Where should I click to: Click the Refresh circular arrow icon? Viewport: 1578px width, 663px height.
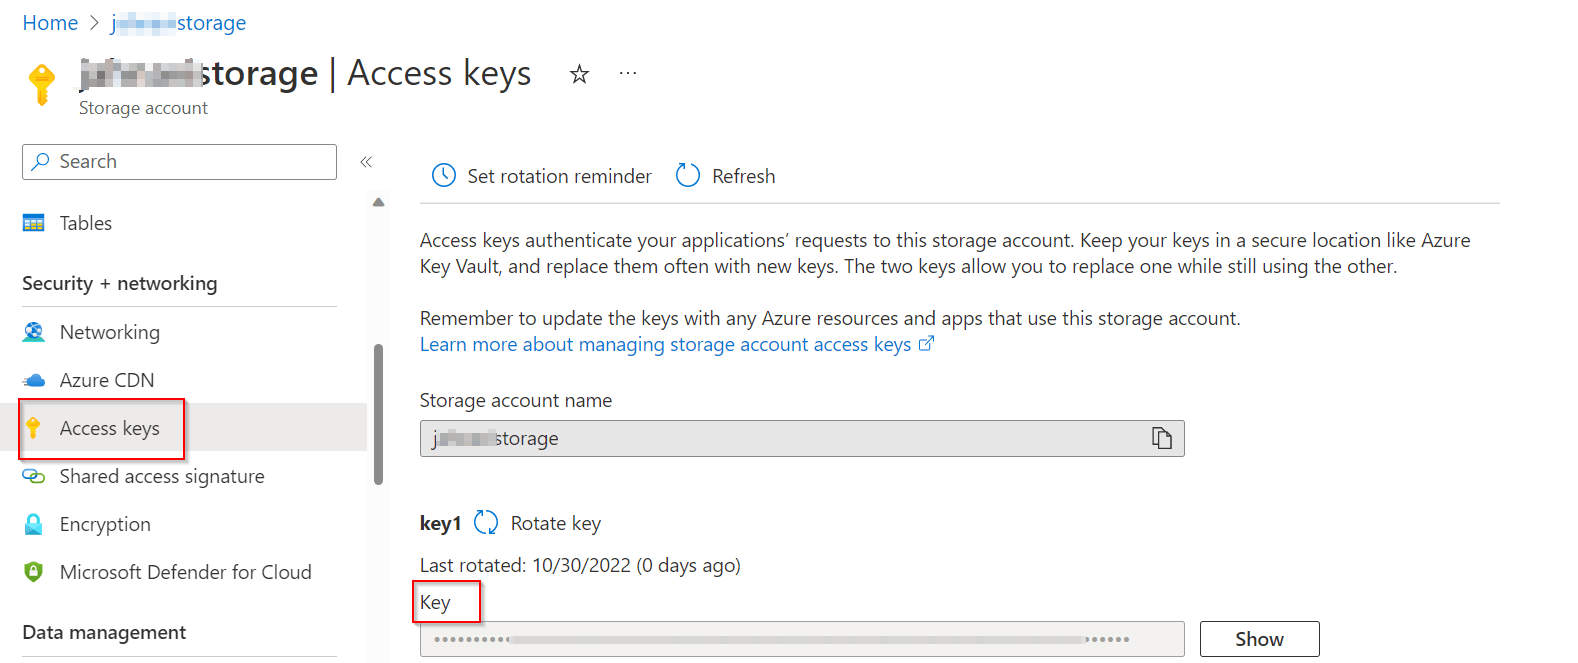click(688, 176)
